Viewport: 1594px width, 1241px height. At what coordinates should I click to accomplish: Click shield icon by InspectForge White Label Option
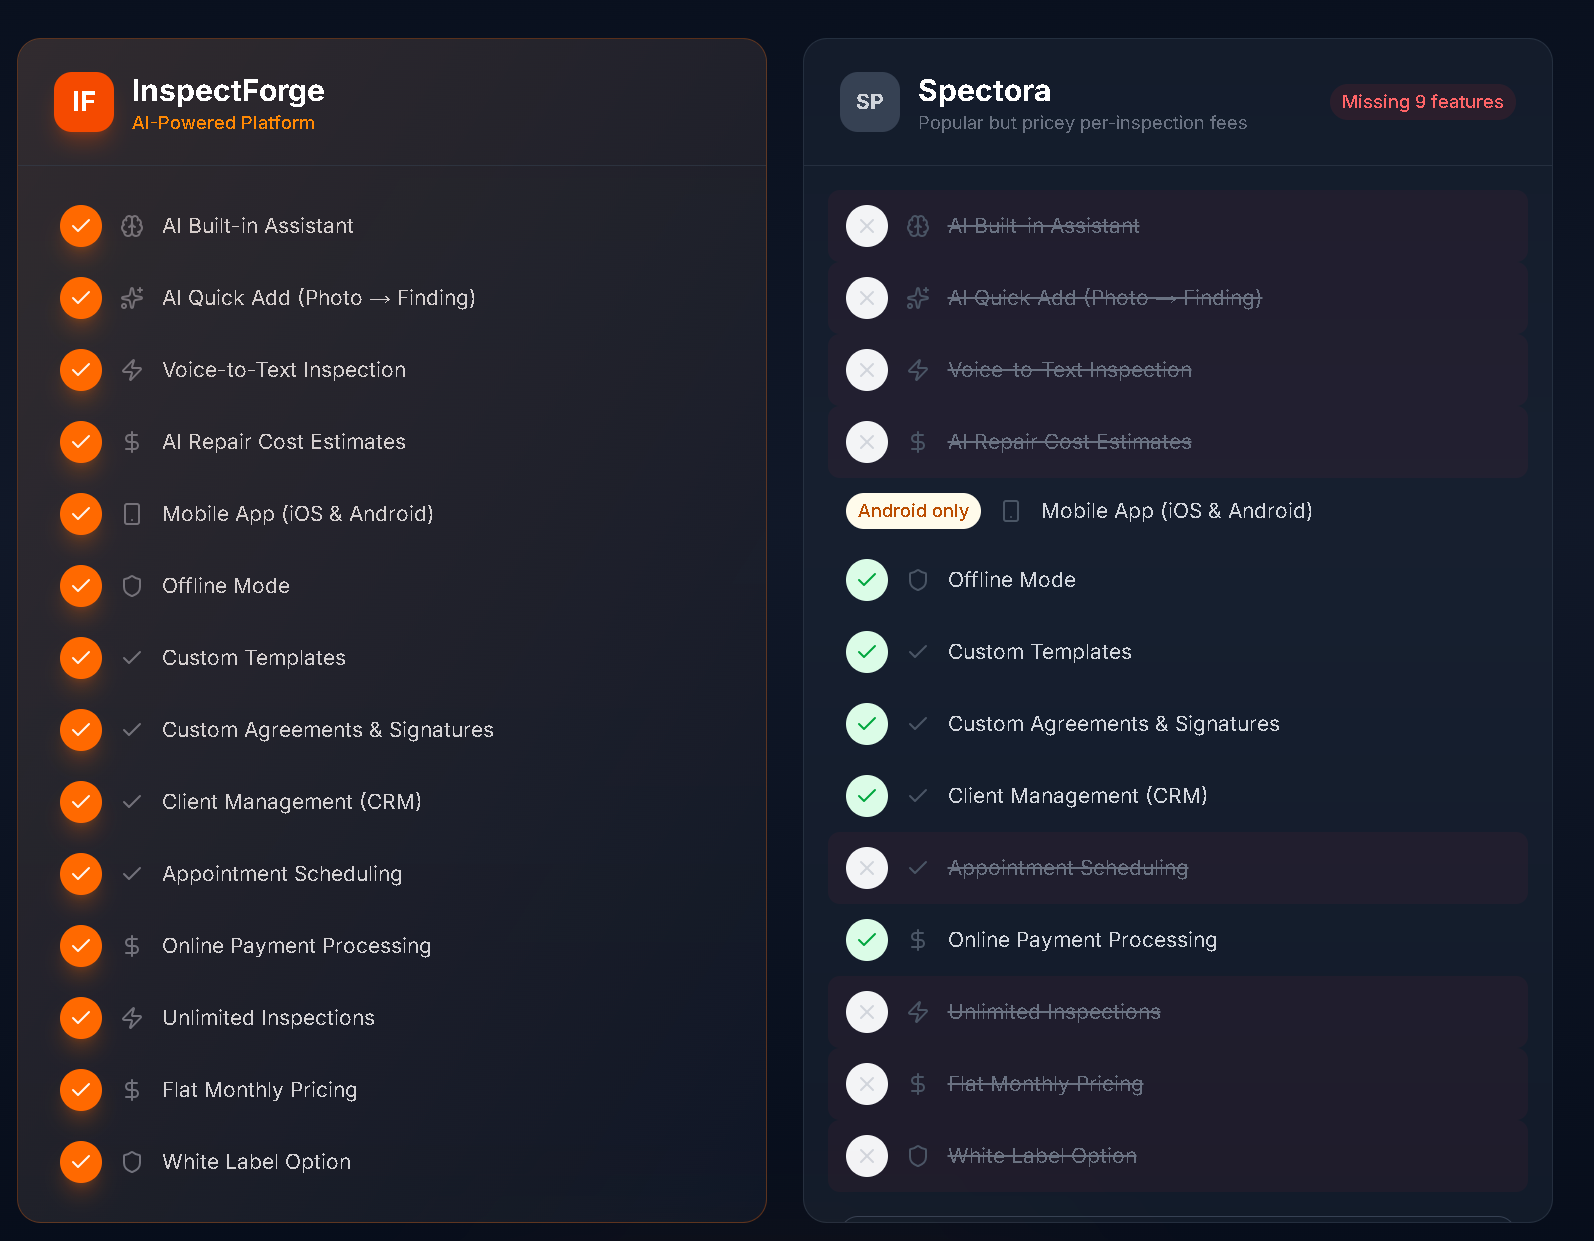click(x=132, y=1162)
